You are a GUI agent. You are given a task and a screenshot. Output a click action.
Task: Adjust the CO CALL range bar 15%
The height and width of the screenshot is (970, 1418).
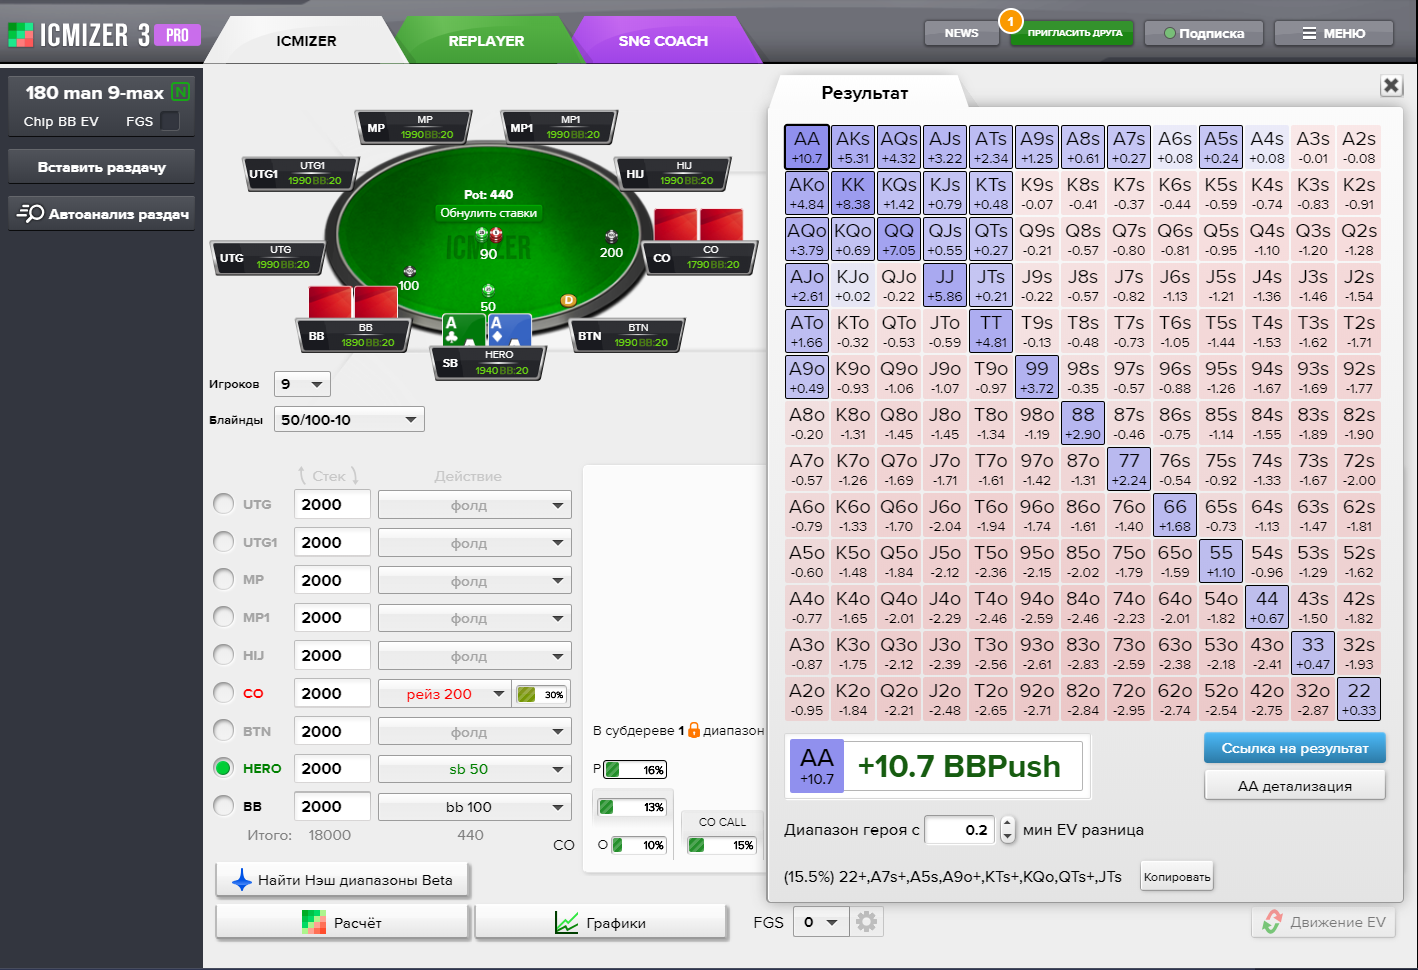pos(721,845)
